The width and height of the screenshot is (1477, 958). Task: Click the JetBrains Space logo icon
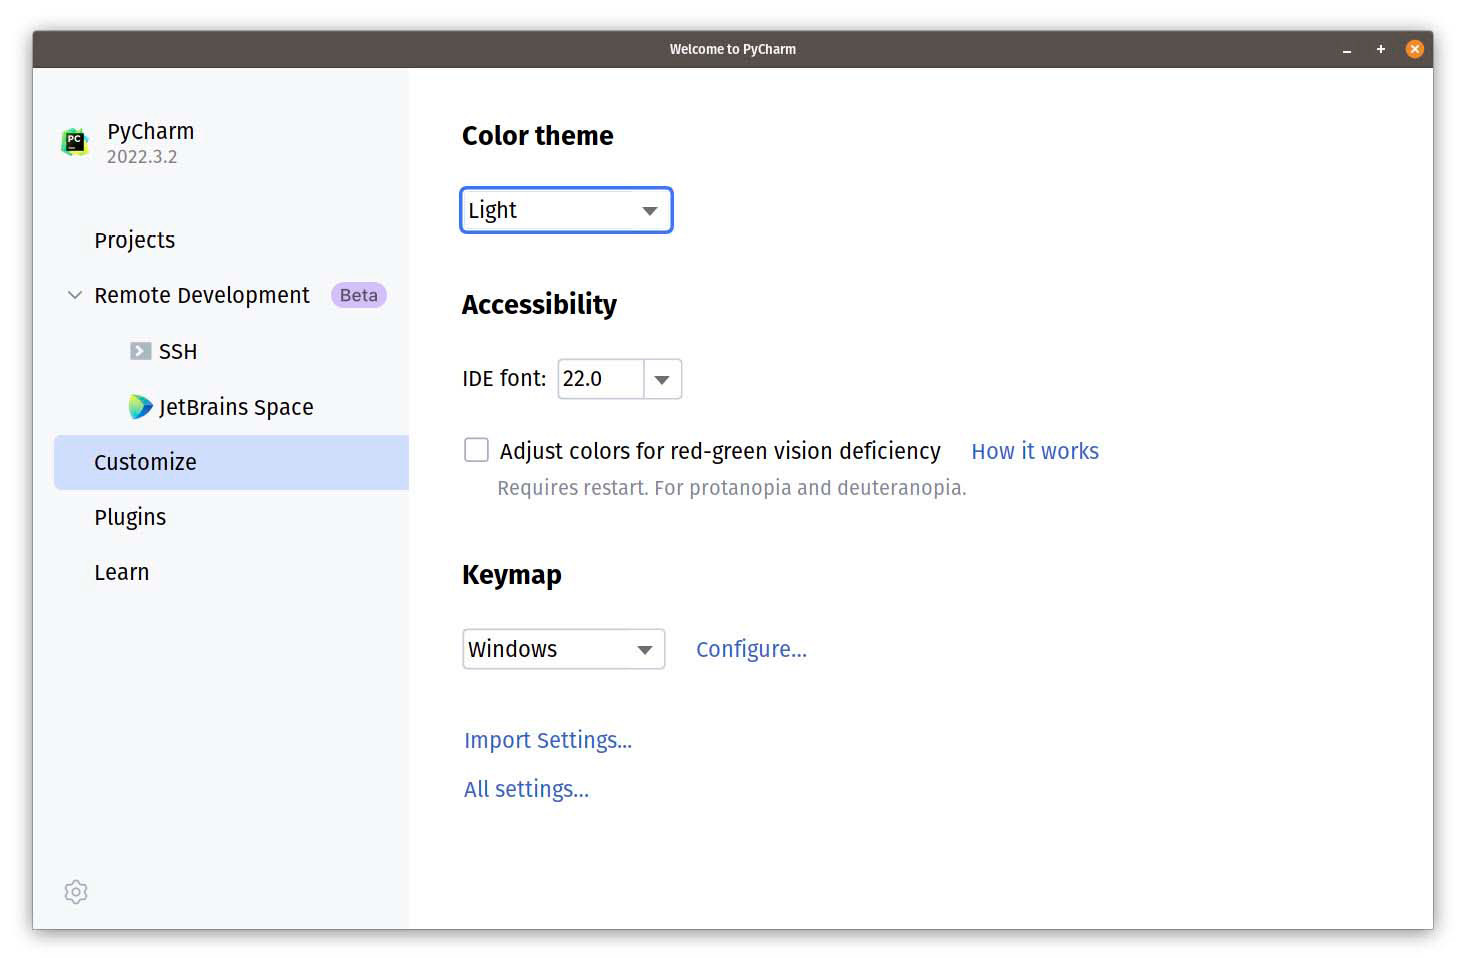point(140,406)
